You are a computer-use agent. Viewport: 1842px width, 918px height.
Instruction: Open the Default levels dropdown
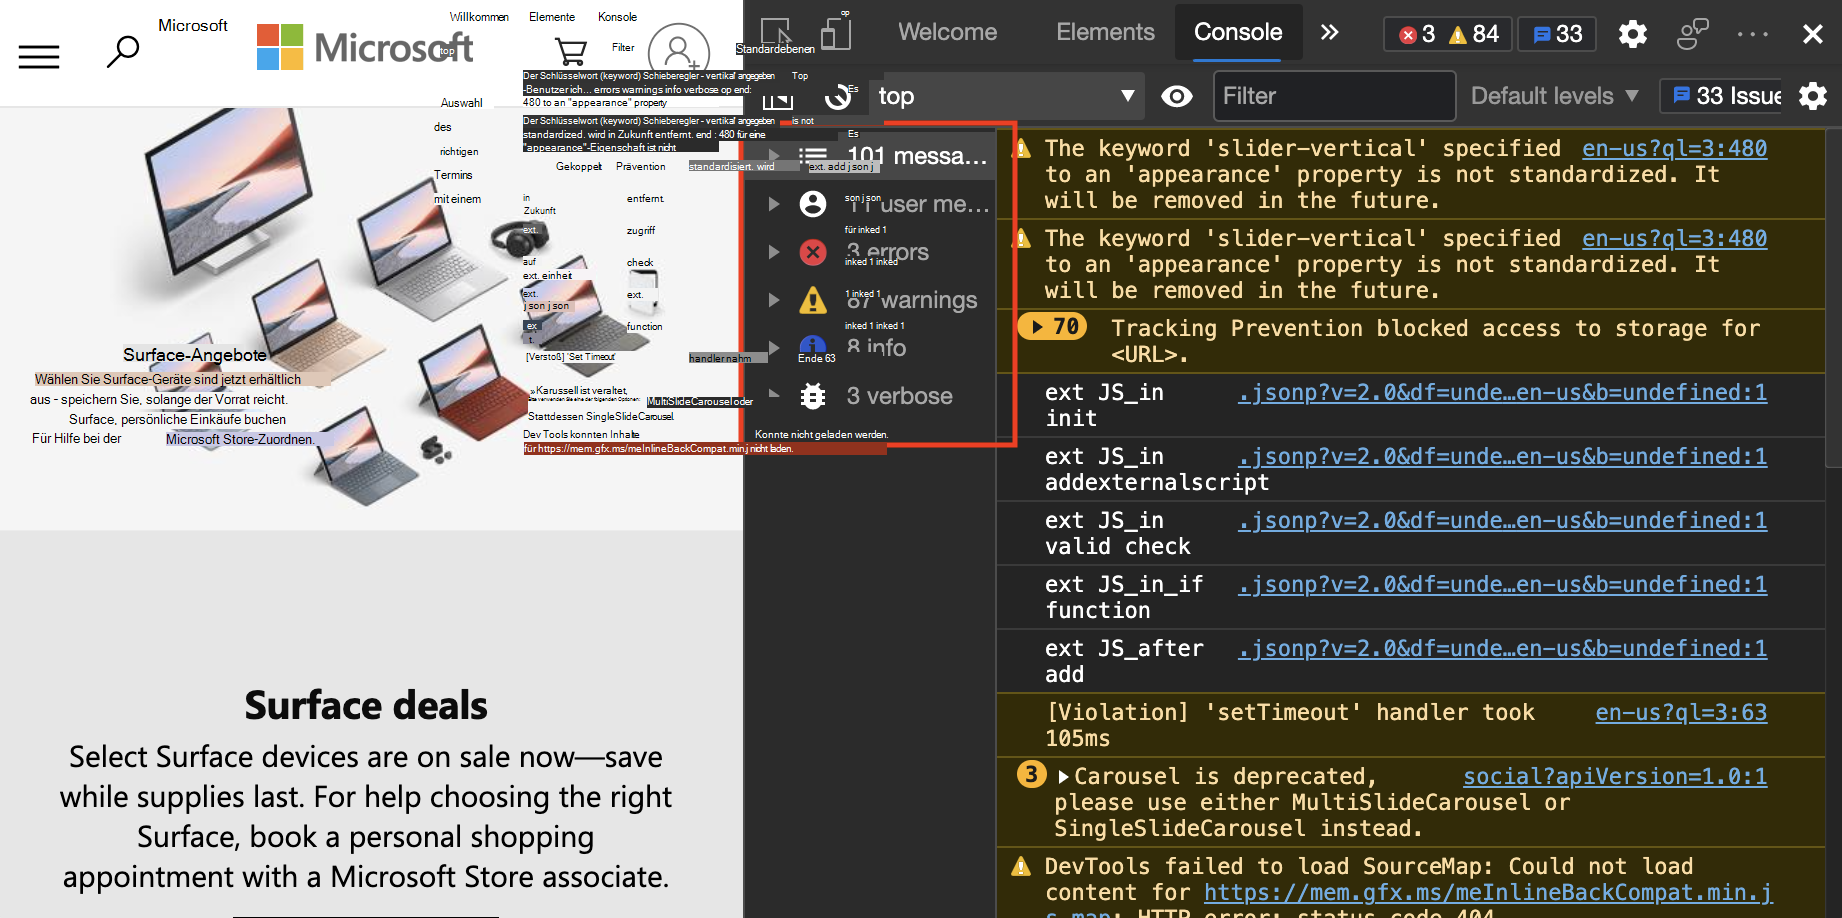[1554, 96]
